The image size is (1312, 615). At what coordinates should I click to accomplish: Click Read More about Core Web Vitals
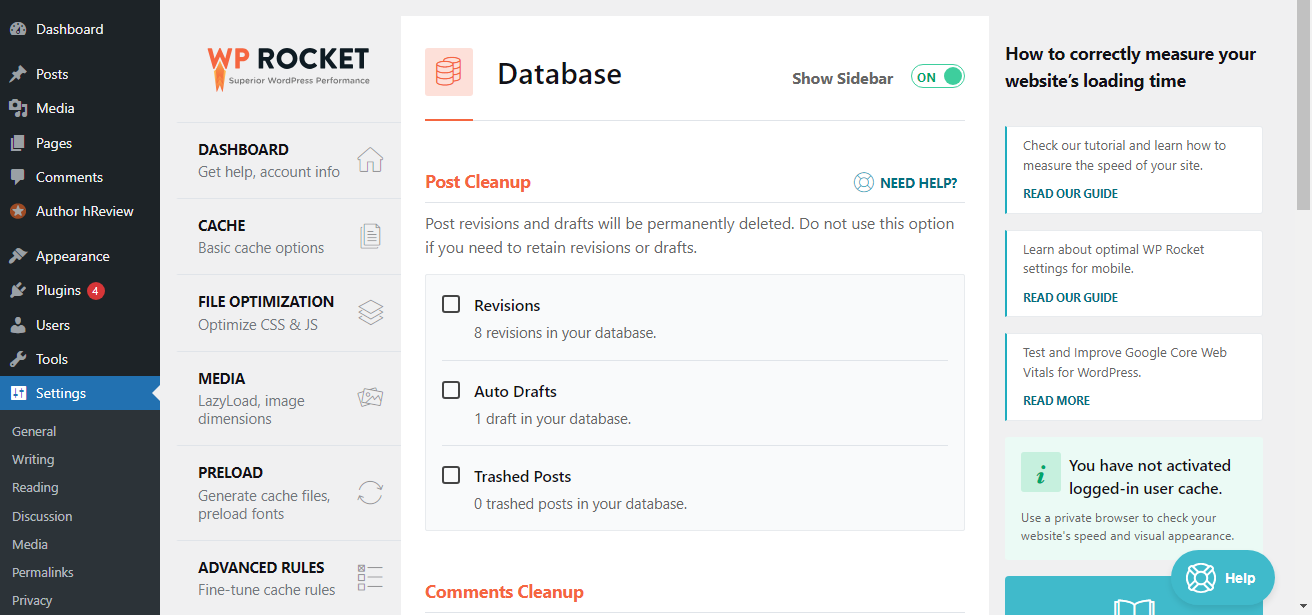pyautogui.click(x=1056, y=400)
